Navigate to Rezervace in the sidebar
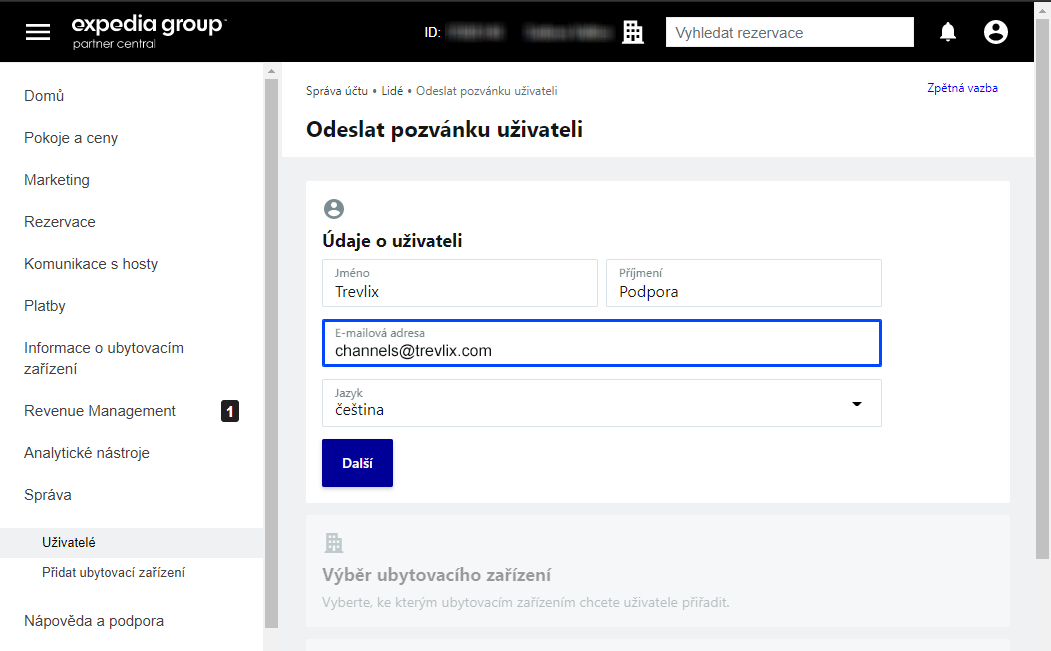Viewport: 1051px width, 651px height. coord(60,221)
